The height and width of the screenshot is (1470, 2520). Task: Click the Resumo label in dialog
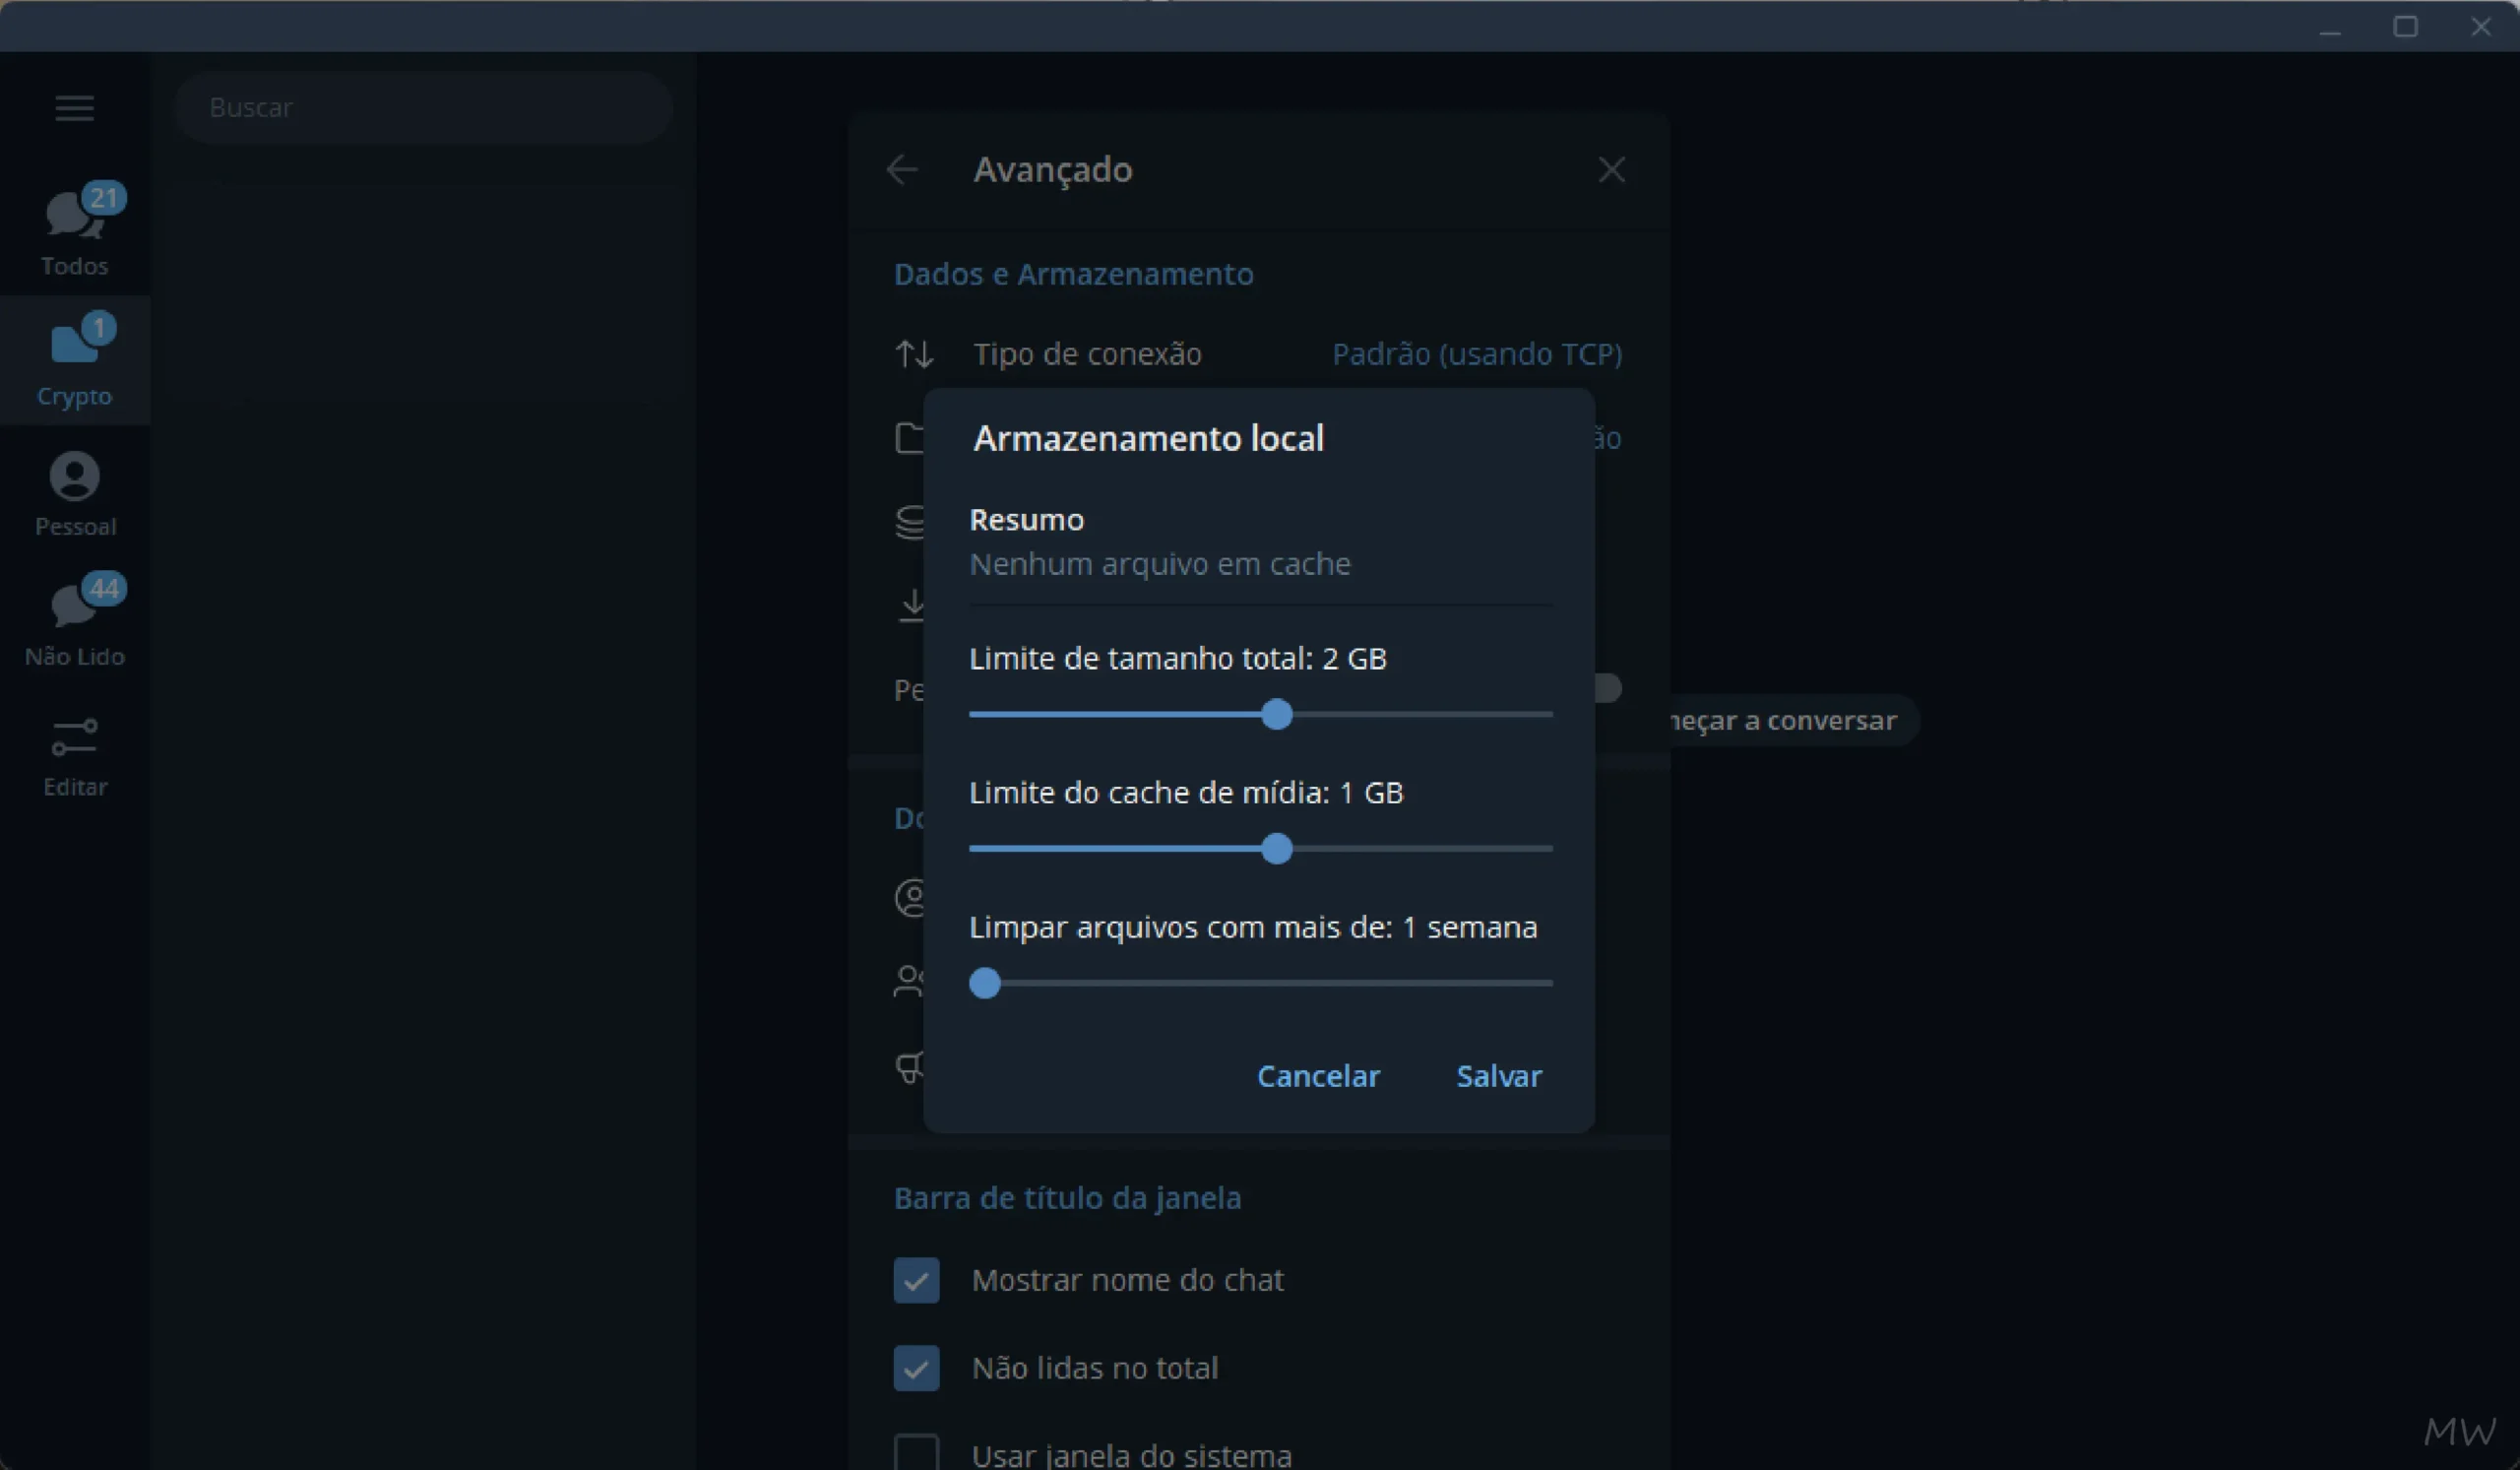[x=1027, y=520]
